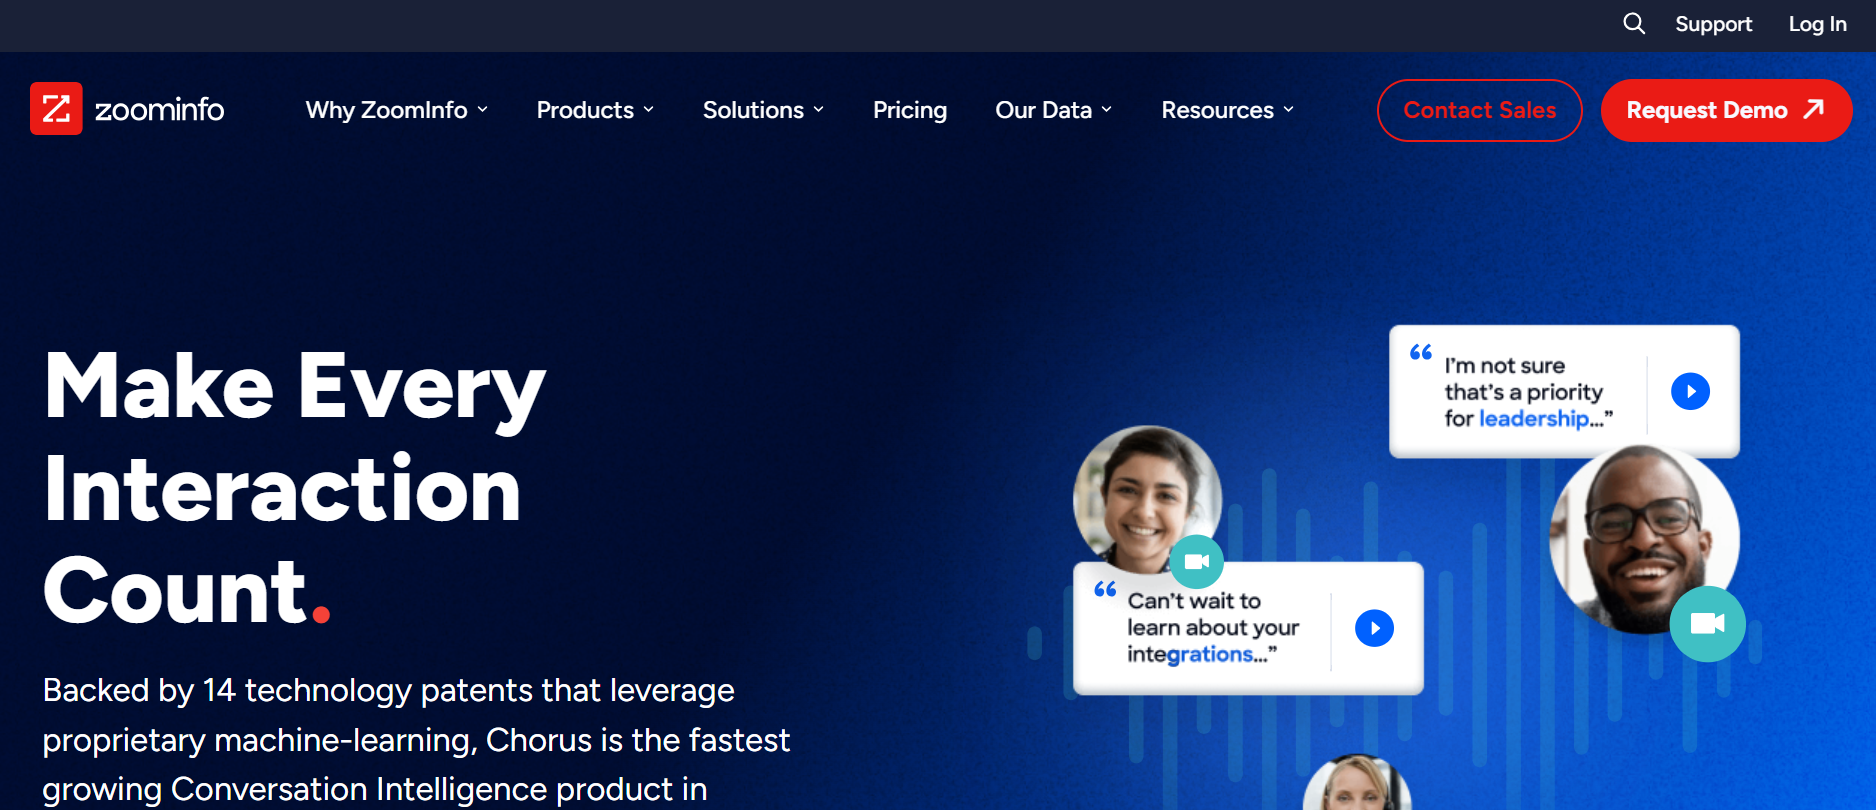1876x810 pixels.
Task: Expand the Resources dropdown chevron
Action: (1289, 110)
